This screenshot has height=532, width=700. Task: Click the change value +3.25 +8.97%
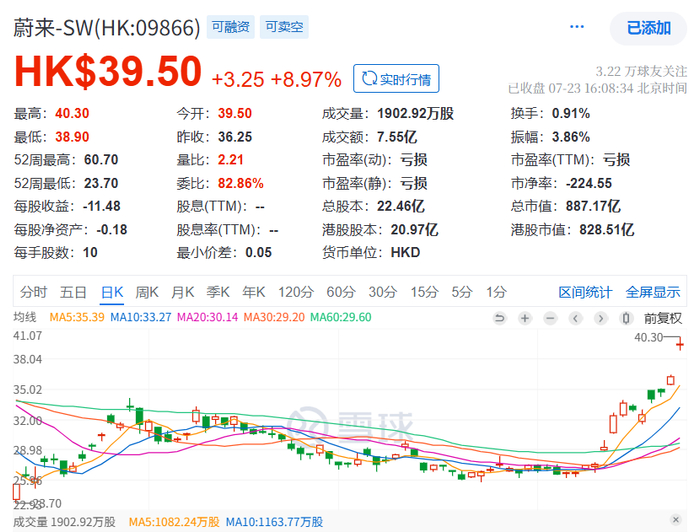tap(276, 79)
